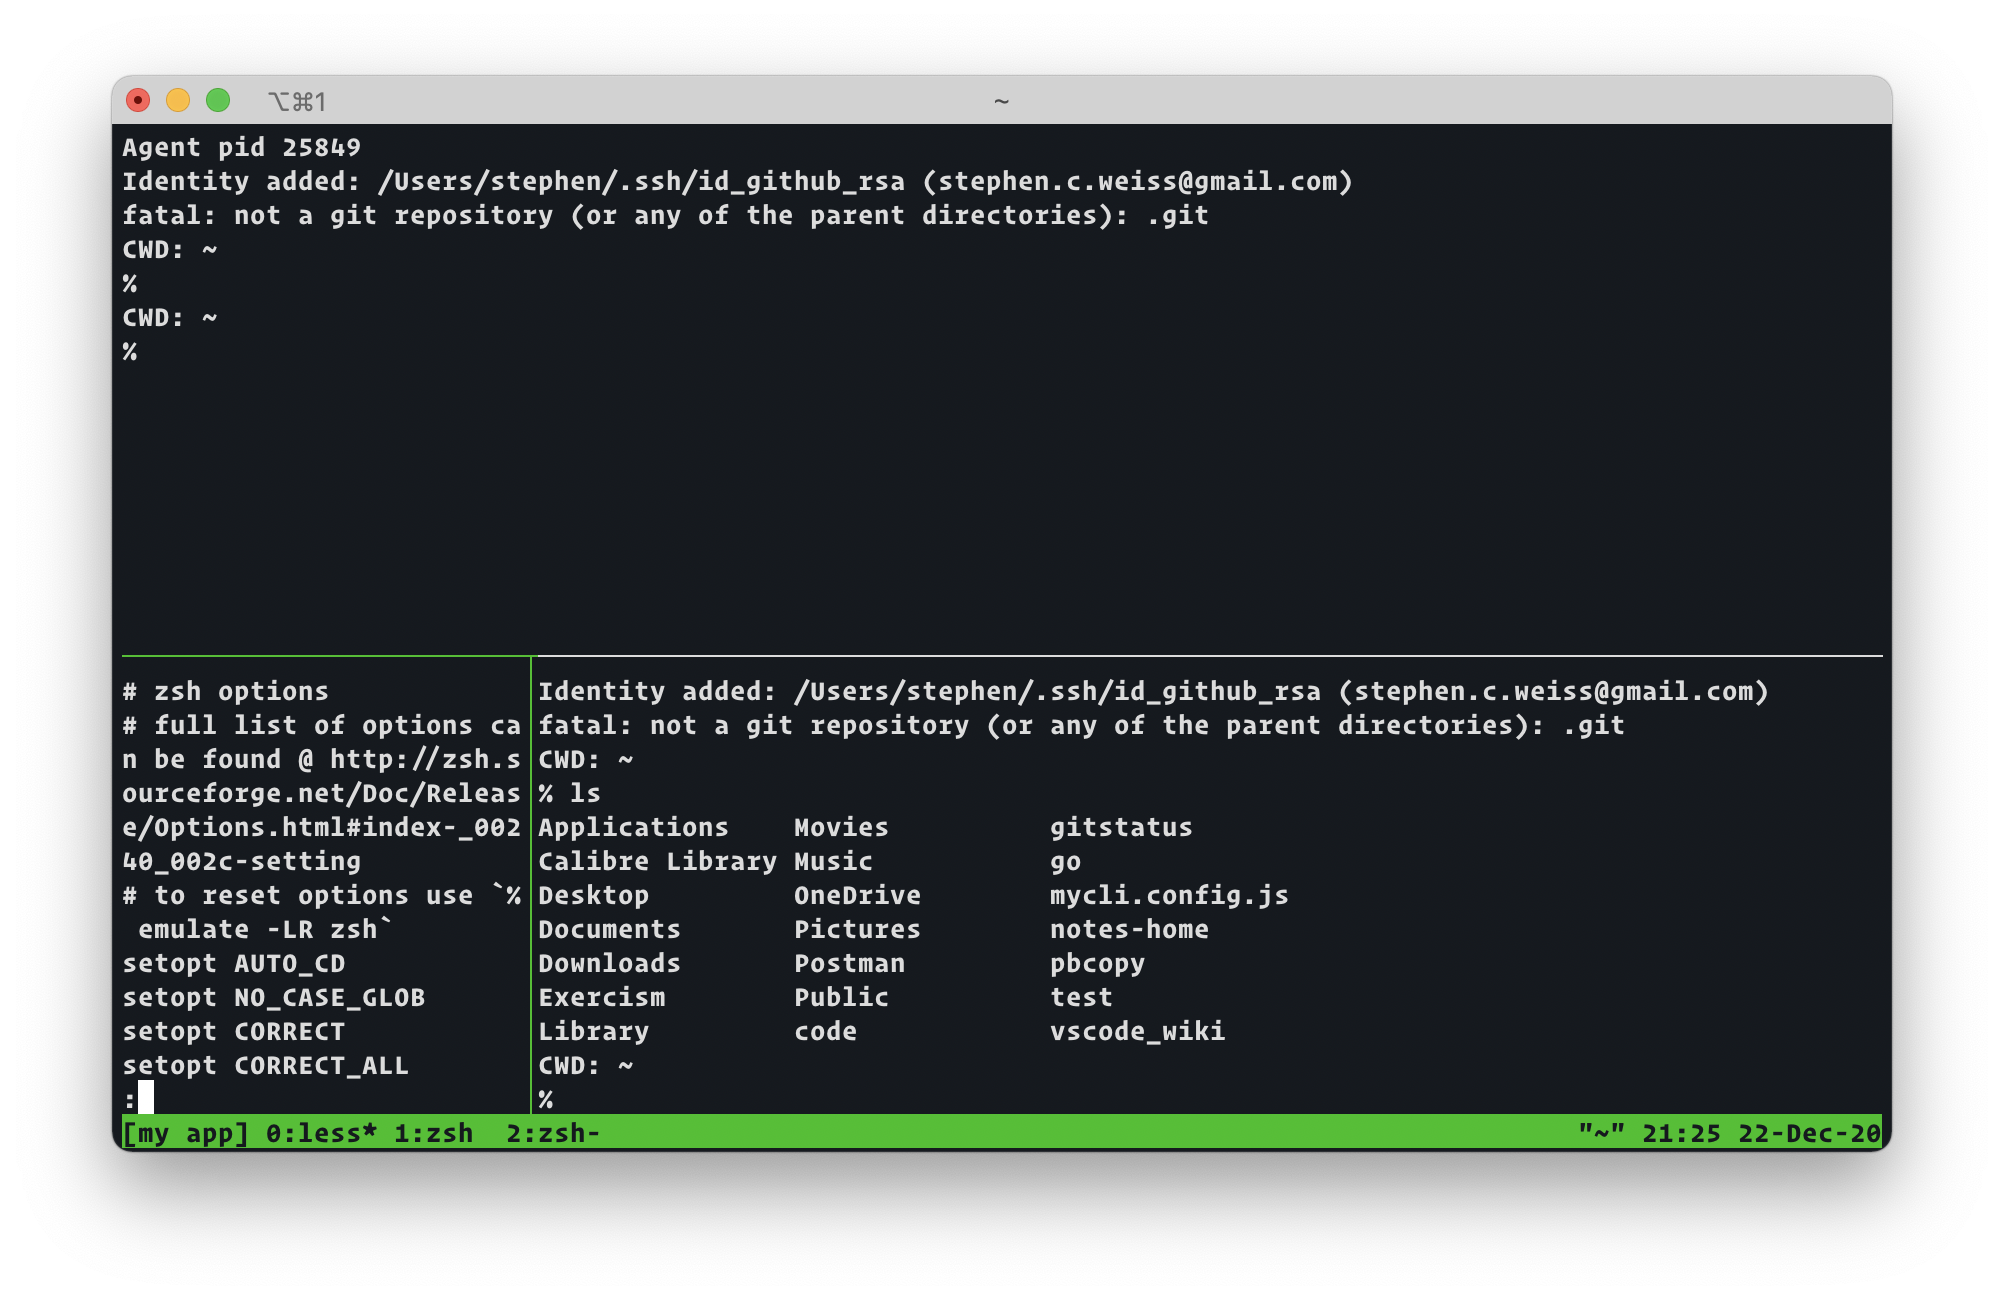Click 'Desktop' in ls output
This screenshot has width=2004, height=1300.
click(593, 895)
